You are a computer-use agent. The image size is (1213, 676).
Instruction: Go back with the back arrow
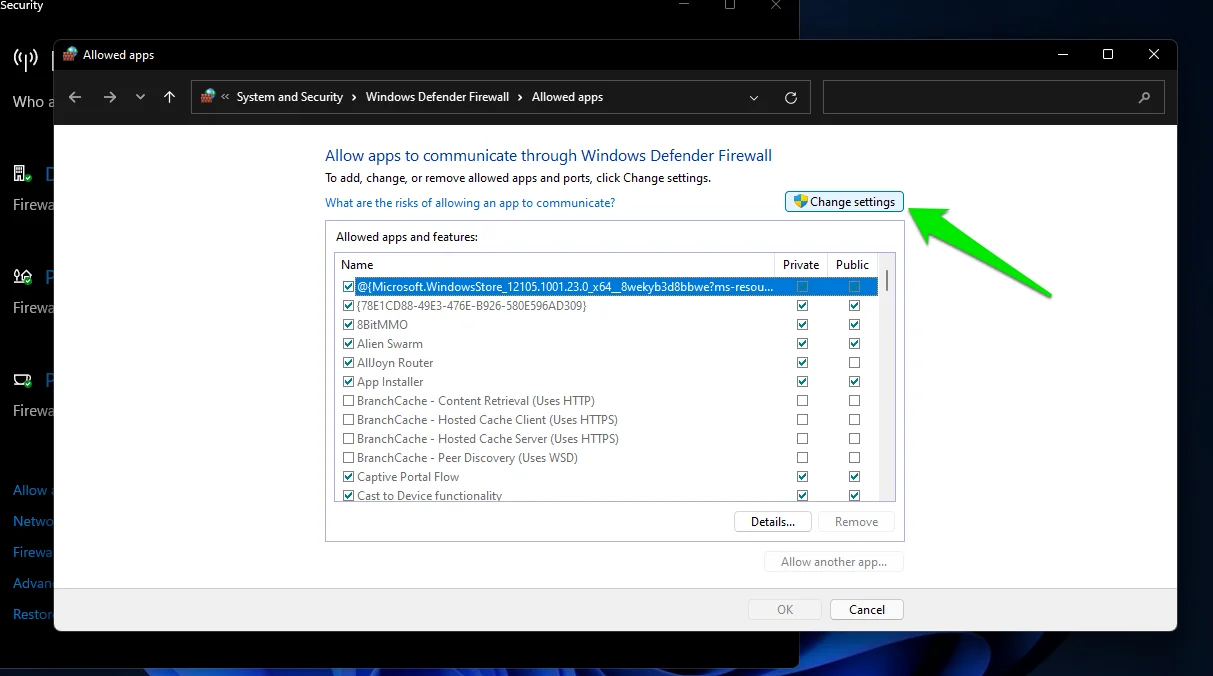(75, 97)
